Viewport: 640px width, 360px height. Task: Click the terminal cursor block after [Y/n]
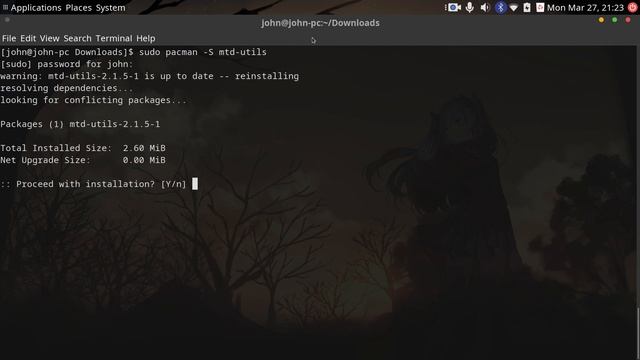[x=195, y=184]
